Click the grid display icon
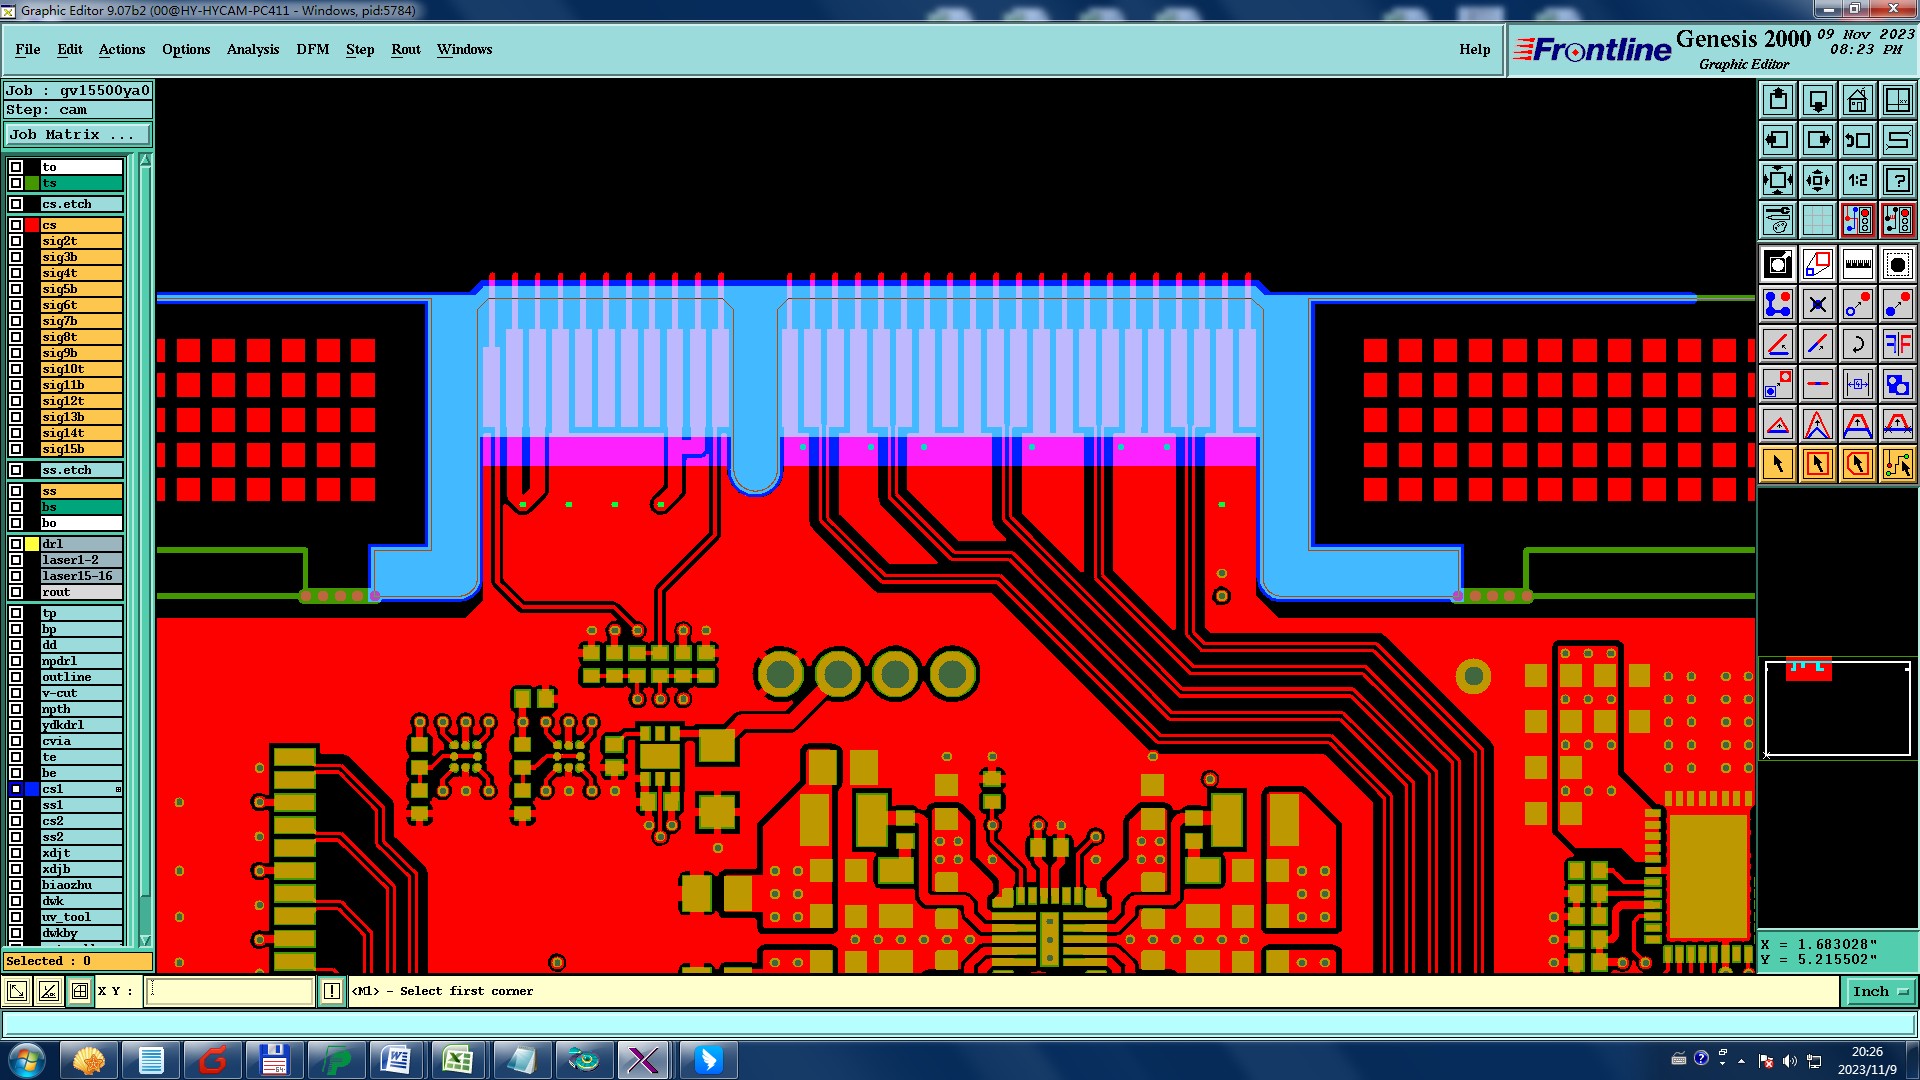The height and width of the screenshot is (1080, 1920). point(1817,220)
